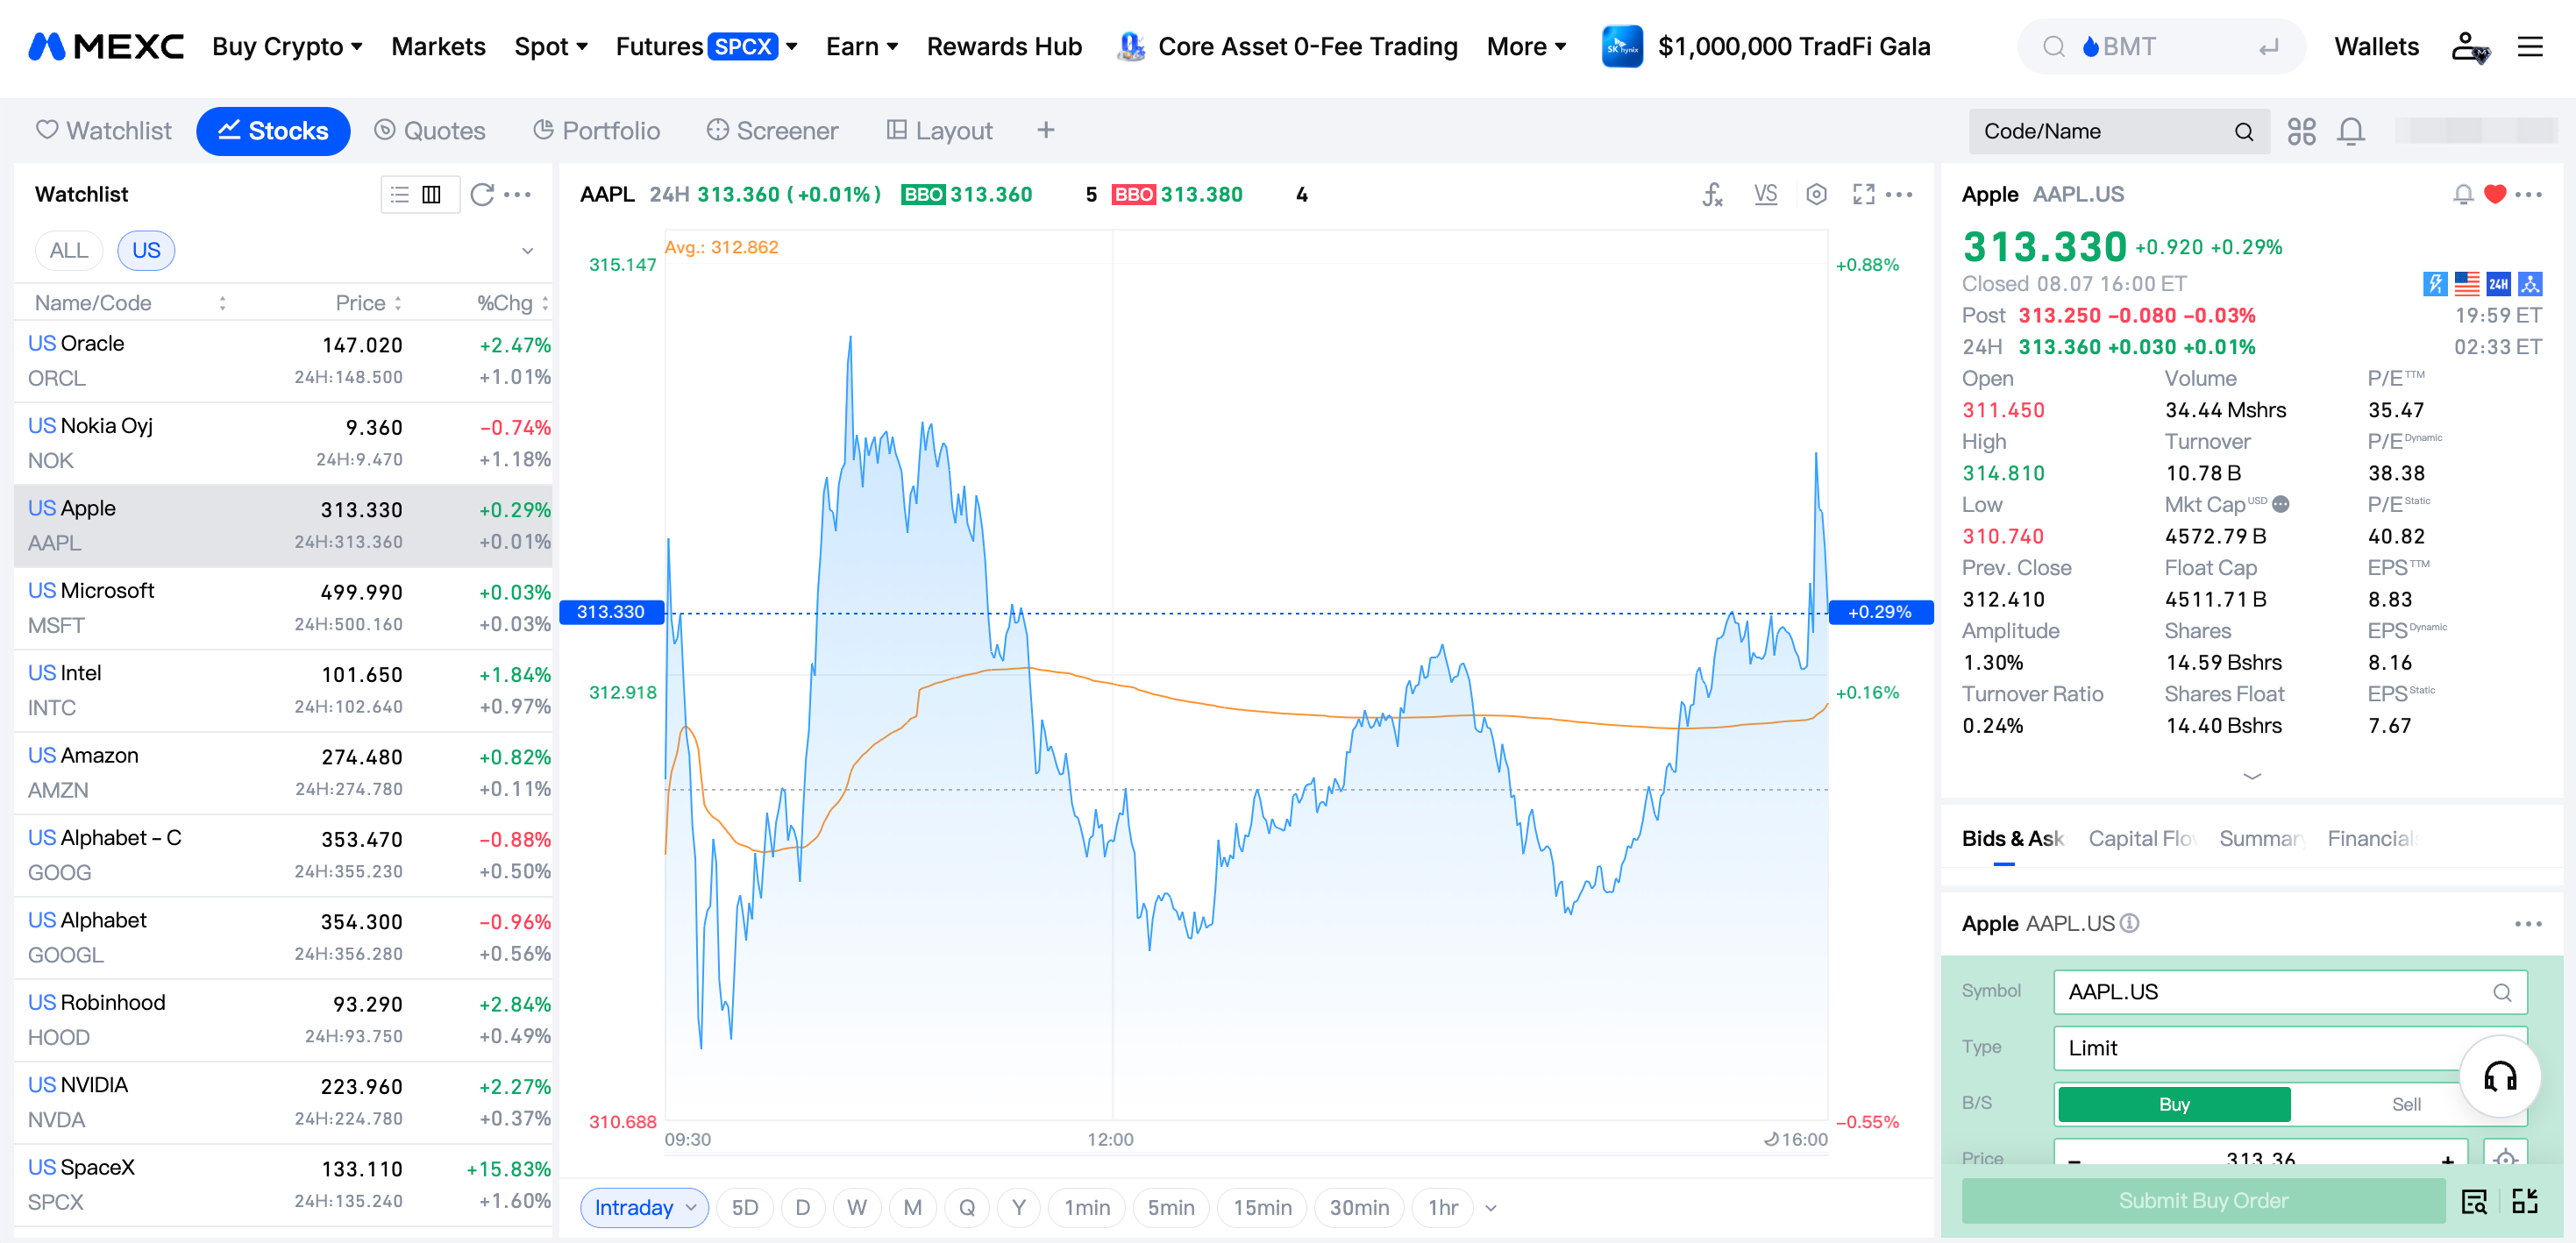This screenshot has width=2576, height=1243.
Task: Expand chart to fullscreen
Action: pos(1863,194)
